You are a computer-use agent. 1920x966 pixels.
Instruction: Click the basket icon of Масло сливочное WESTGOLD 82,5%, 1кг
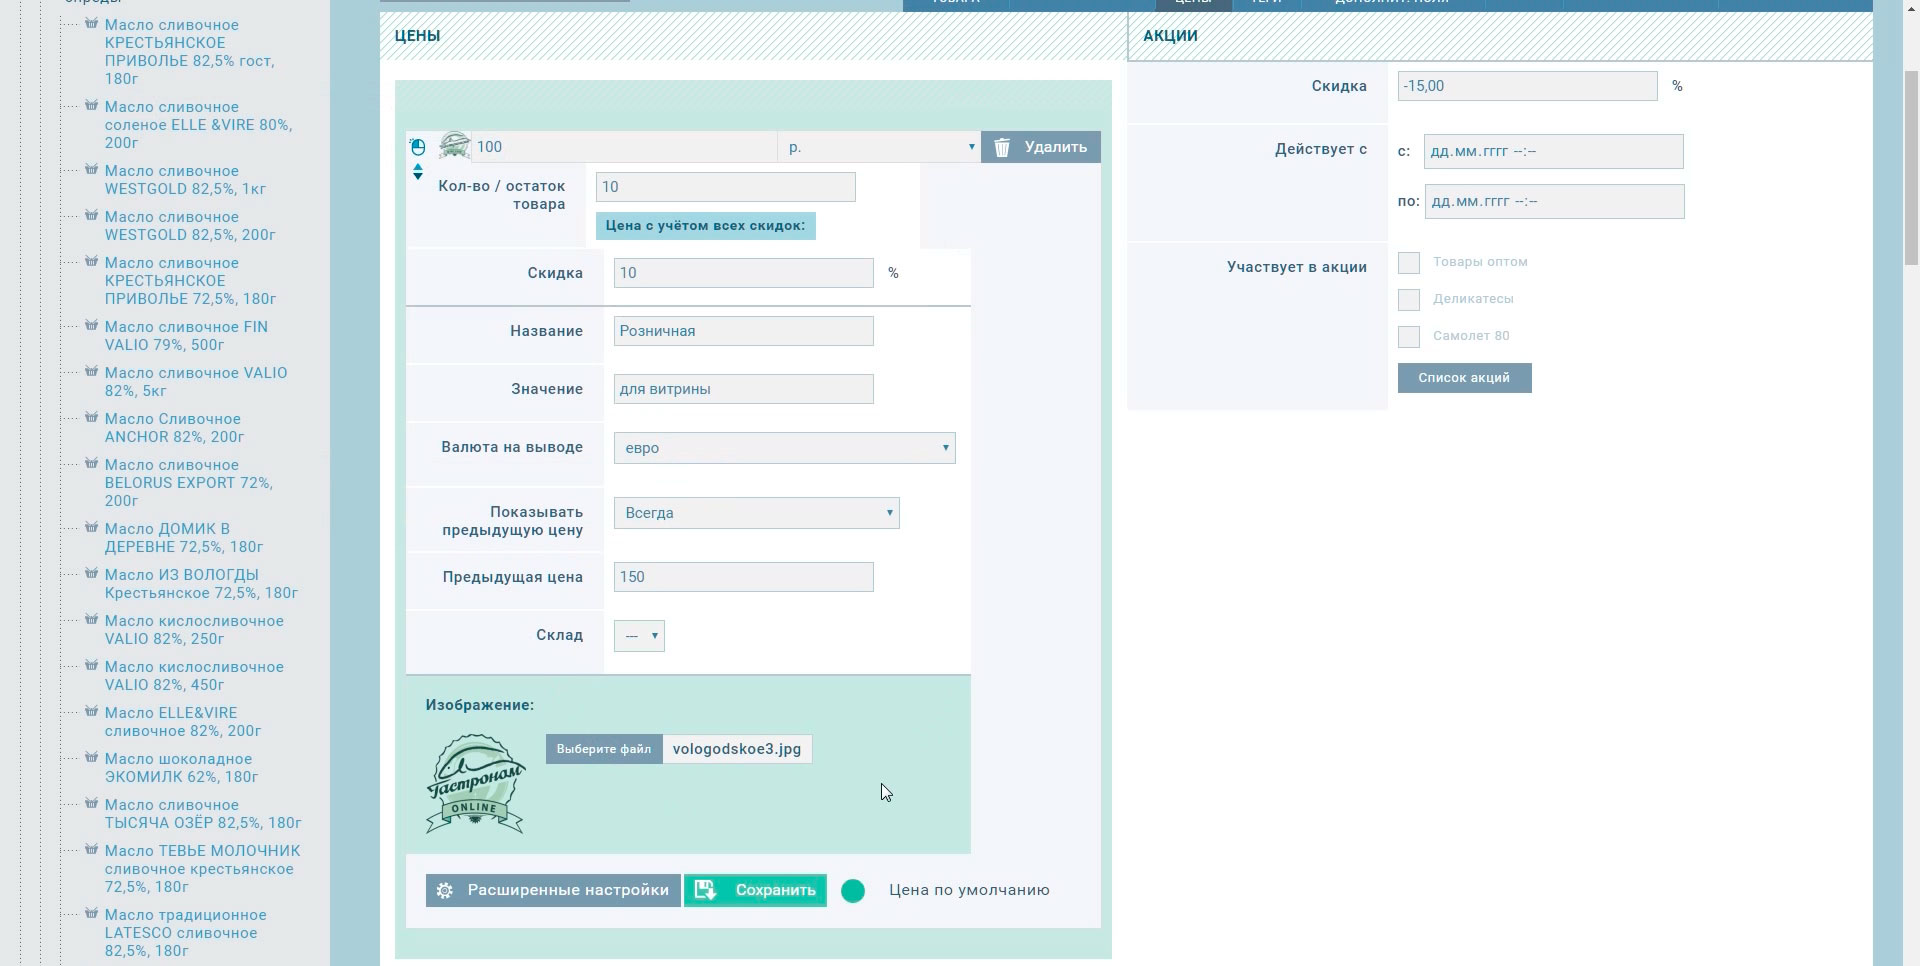coord(91,170)
